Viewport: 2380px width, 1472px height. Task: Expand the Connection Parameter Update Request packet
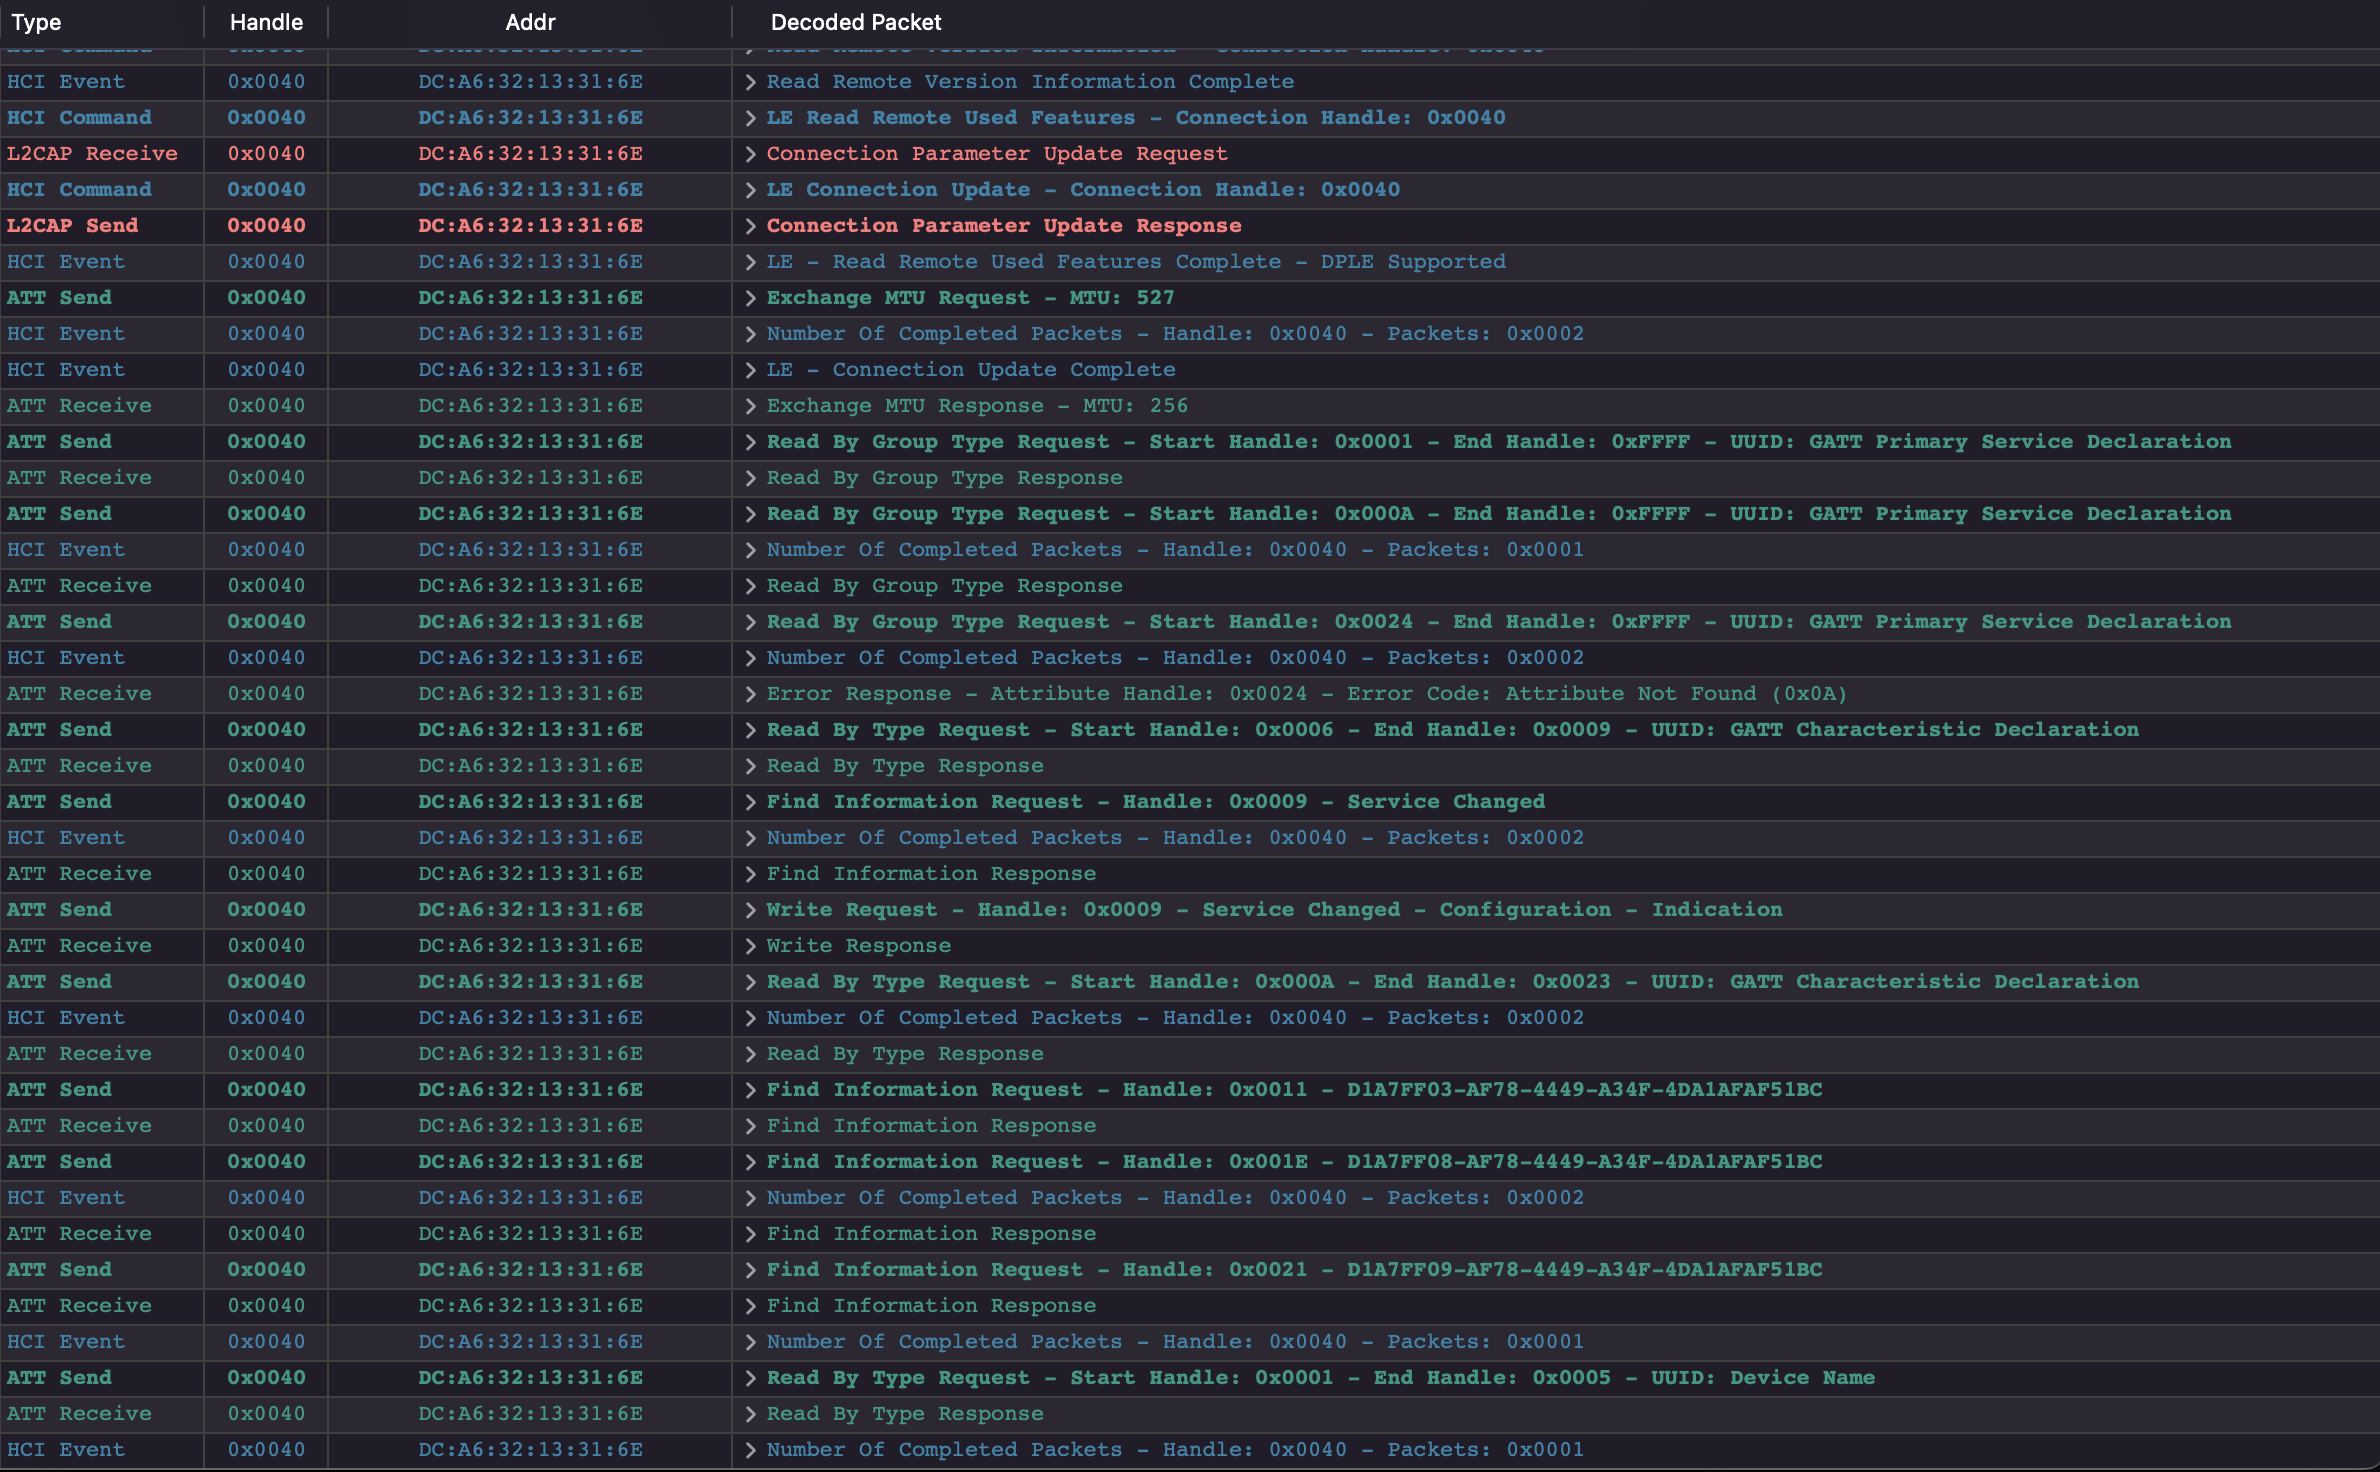tap(748, 153)
